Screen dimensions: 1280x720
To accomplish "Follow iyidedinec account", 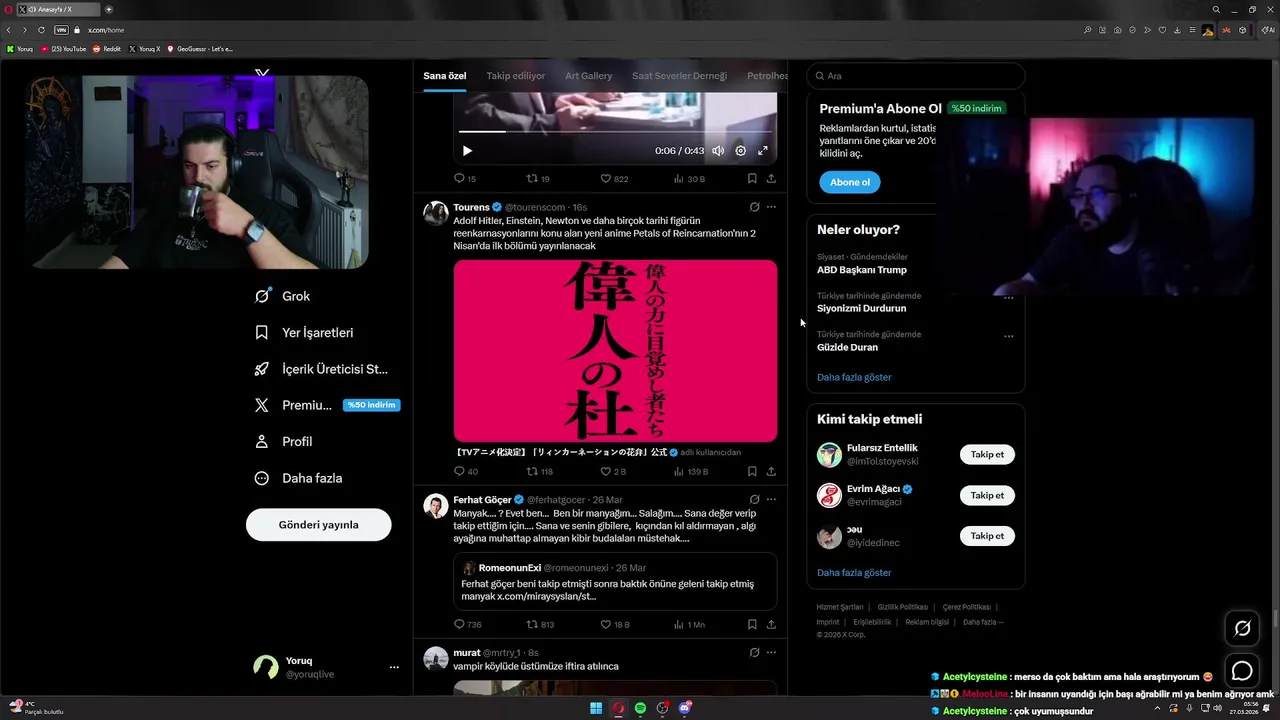I will tap(987, 536).
